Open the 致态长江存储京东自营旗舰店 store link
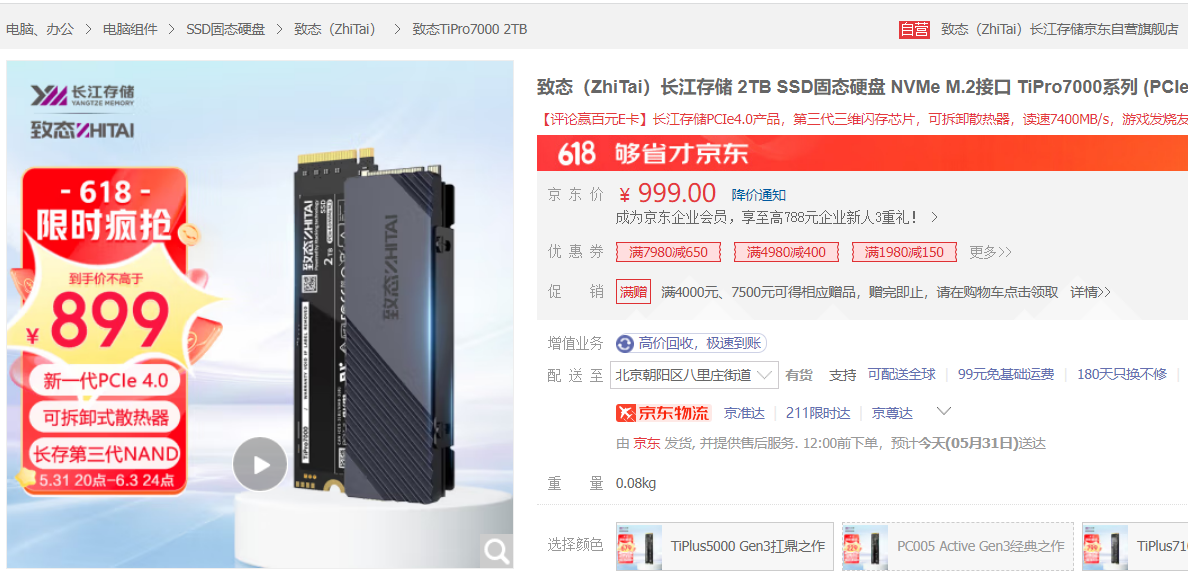 pyautogui.click(x=1060, y=30)
